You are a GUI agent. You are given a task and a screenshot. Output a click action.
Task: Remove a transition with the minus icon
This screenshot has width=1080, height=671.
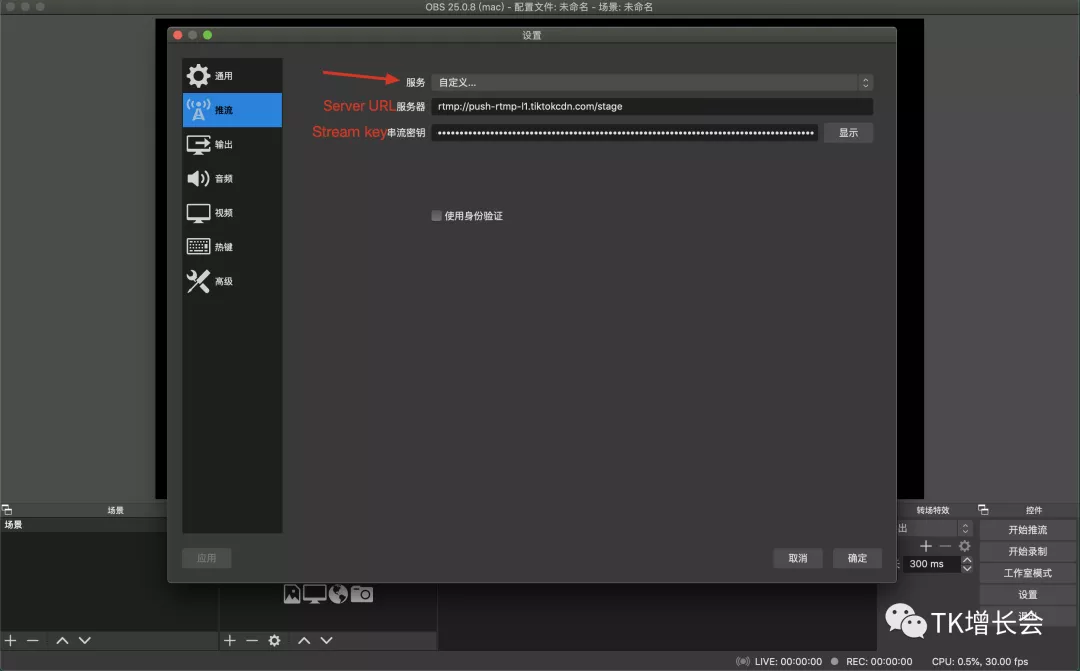[945, 546]
